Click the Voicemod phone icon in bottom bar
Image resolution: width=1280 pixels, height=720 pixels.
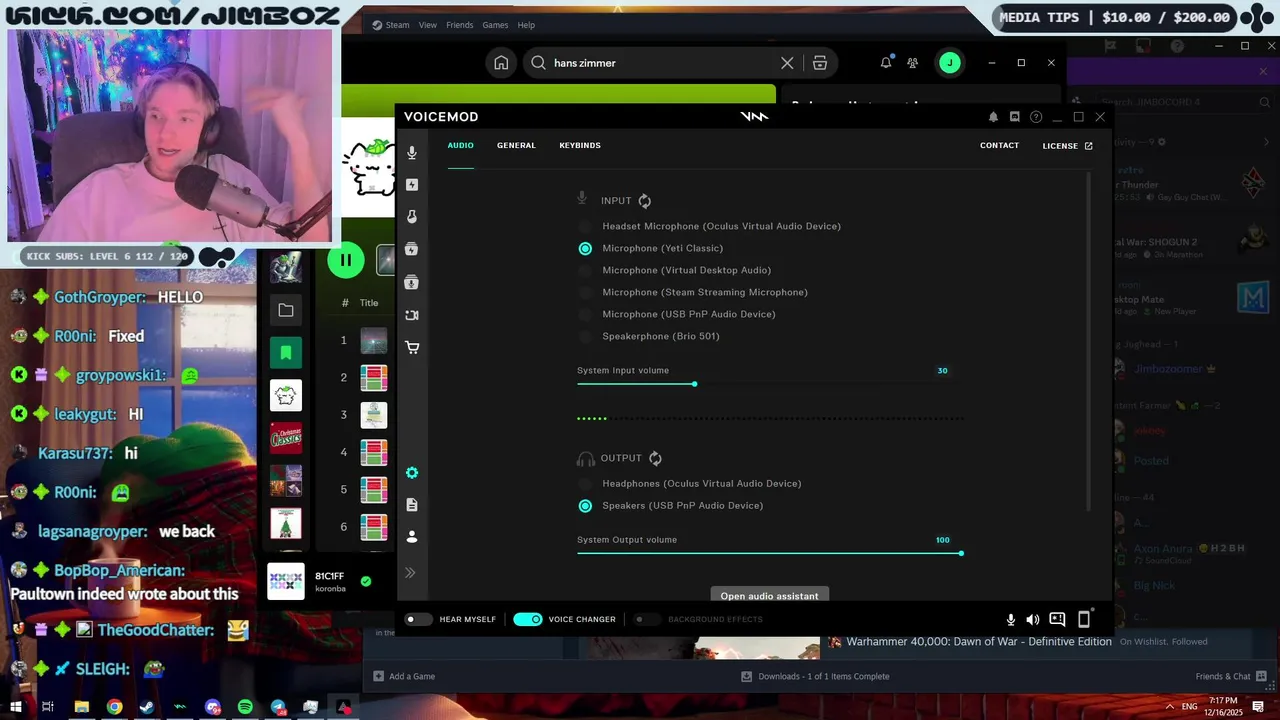pyautogui.click(x=1084, y=619)
